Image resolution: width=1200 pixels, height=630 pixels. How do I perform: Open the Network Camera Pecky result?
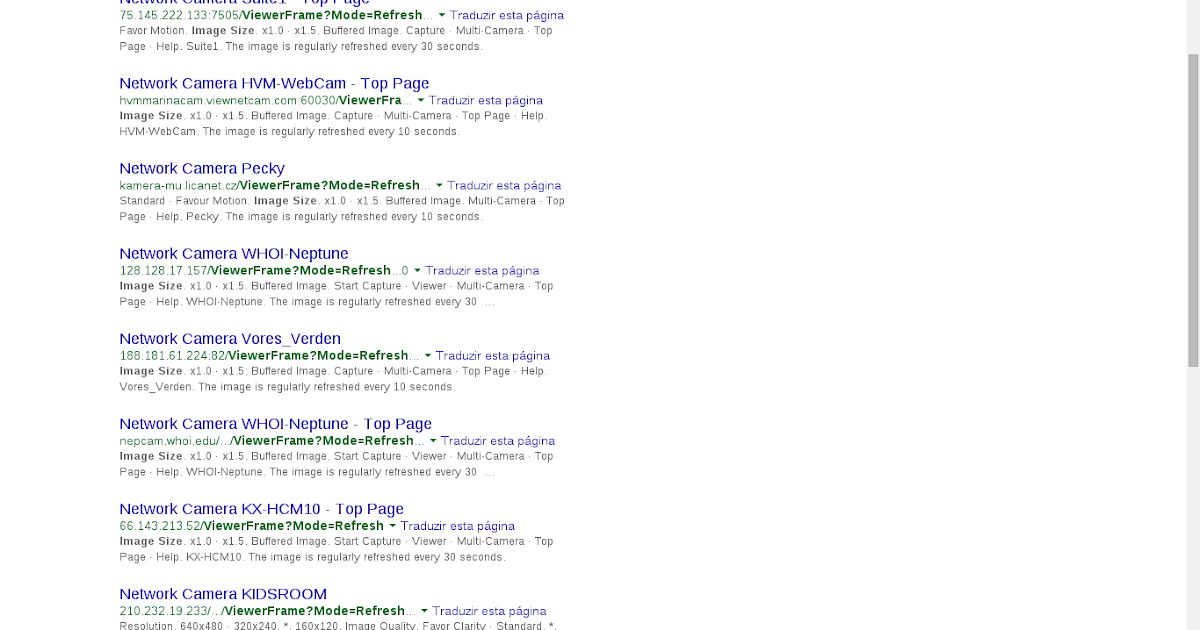click(202, 169)
